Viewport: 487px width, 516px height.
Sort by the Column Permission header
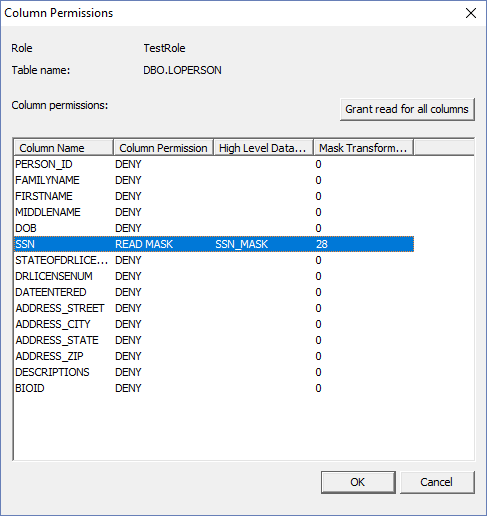(x=163, y=148)
